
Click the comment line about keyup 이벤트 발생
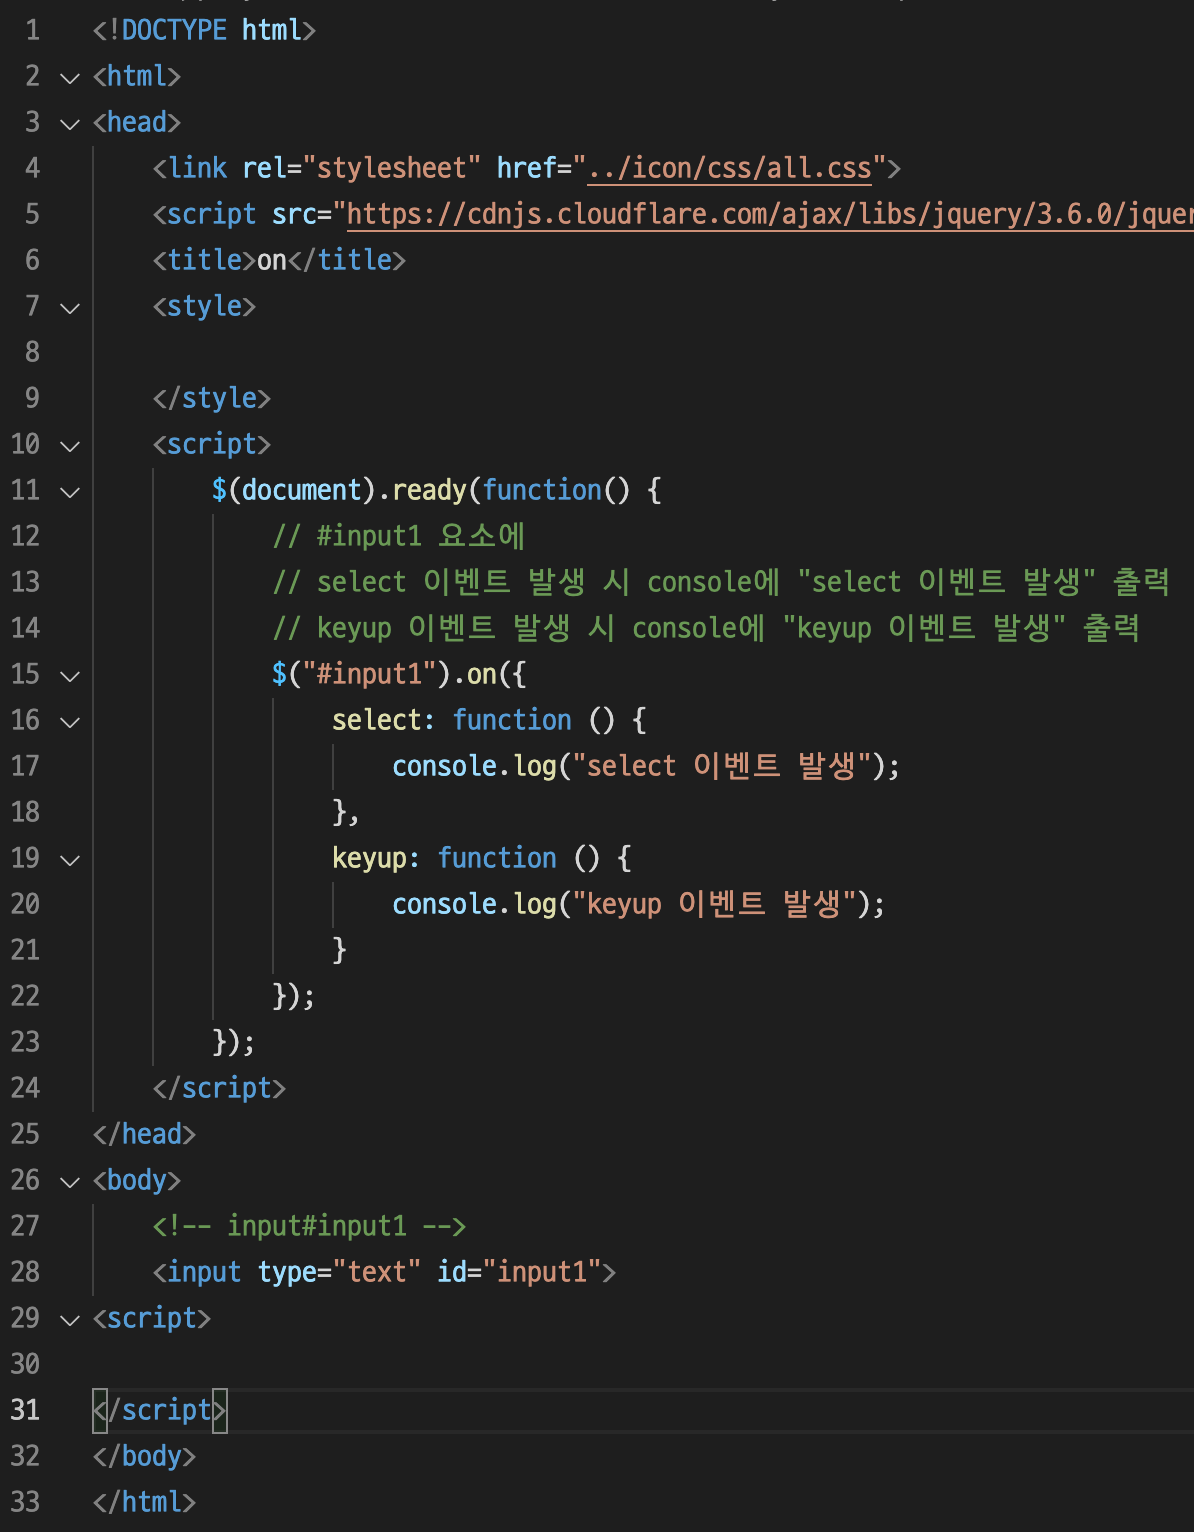pyautogui.click(x=706, y=628)
